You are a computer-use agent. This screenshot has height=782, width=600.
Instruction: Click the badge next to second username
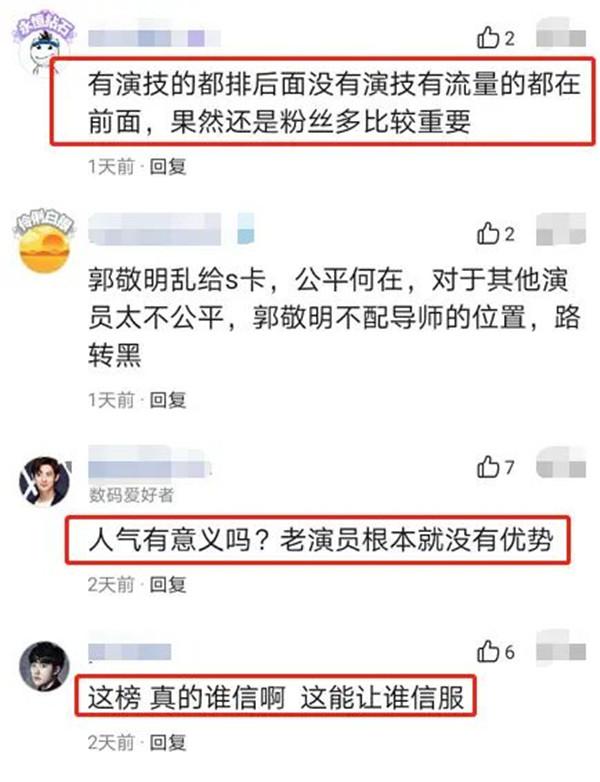(245, 229)
